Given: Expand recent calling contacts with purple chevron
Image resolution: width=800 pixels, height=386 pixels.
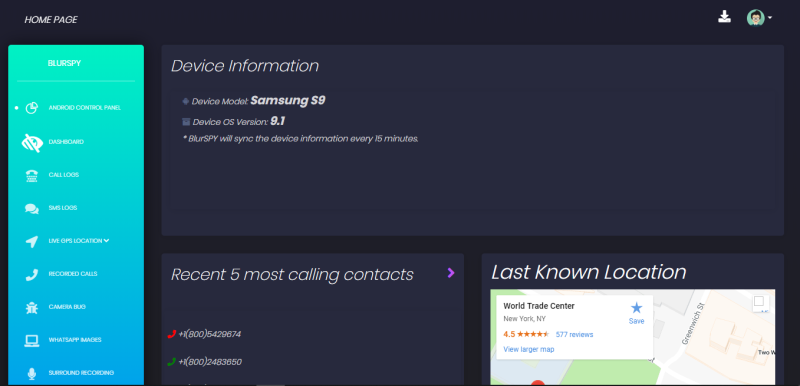Looking at the screenshot, I should point(451,273).
